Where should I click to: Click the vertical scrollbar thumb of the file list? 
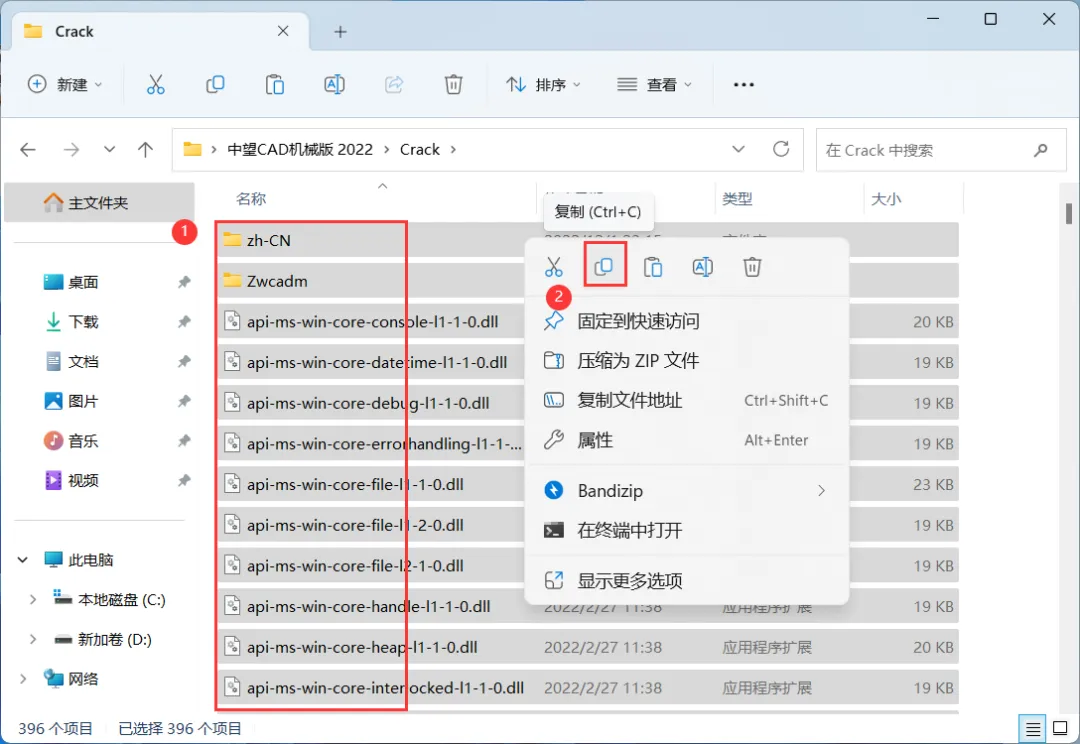click(x=1068, y=214)
